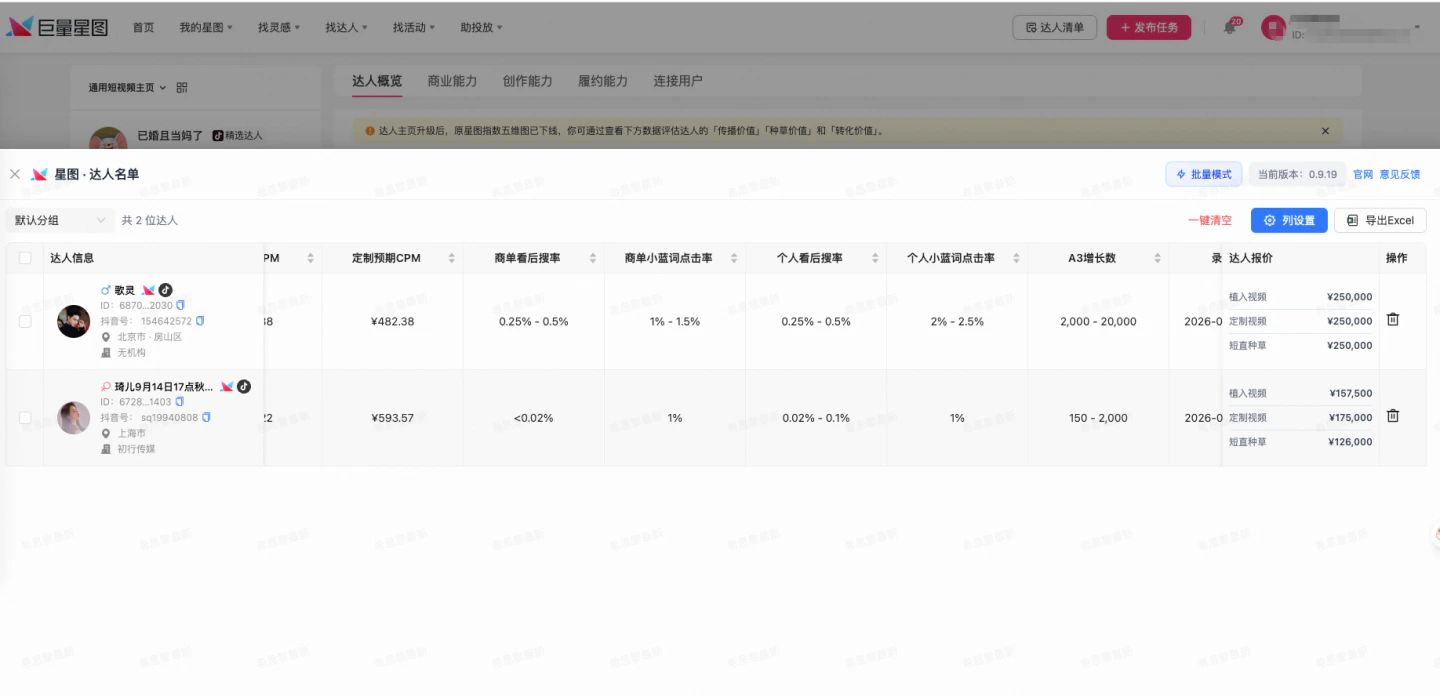Click 琦儿's 定制视频 price ¥175,000
The image size is (1440, 697).
click(1351, 417)
